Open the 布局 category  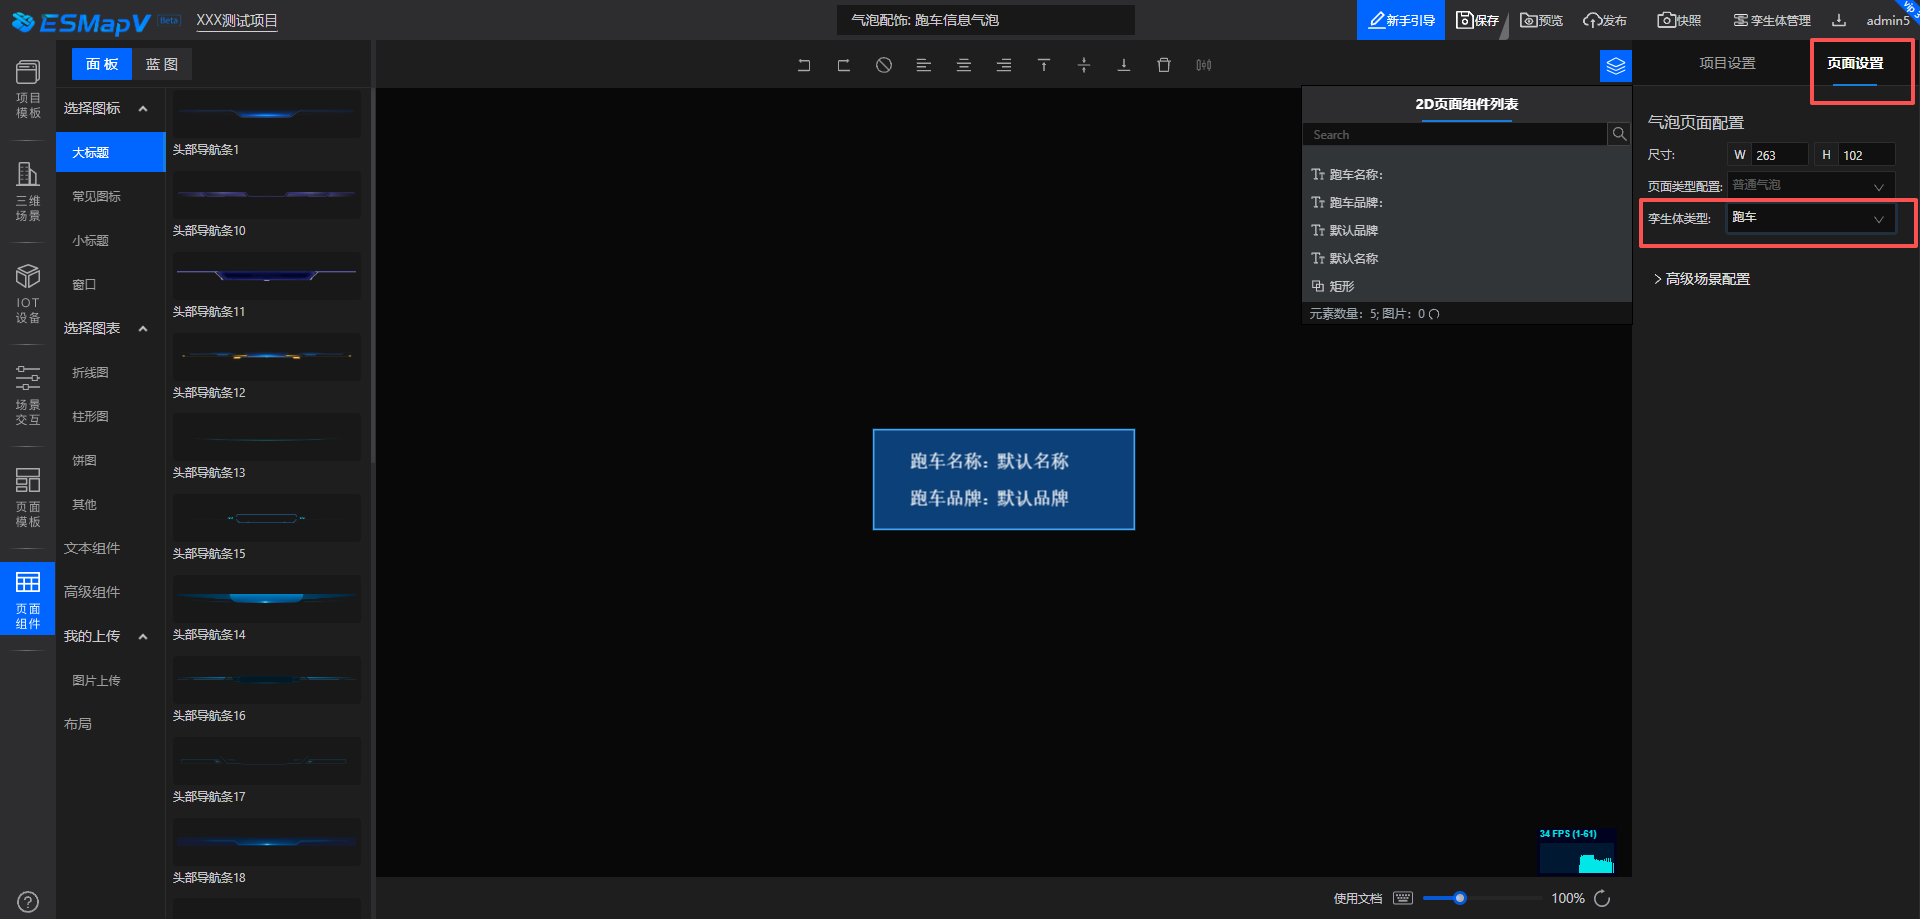coord(111,724)
